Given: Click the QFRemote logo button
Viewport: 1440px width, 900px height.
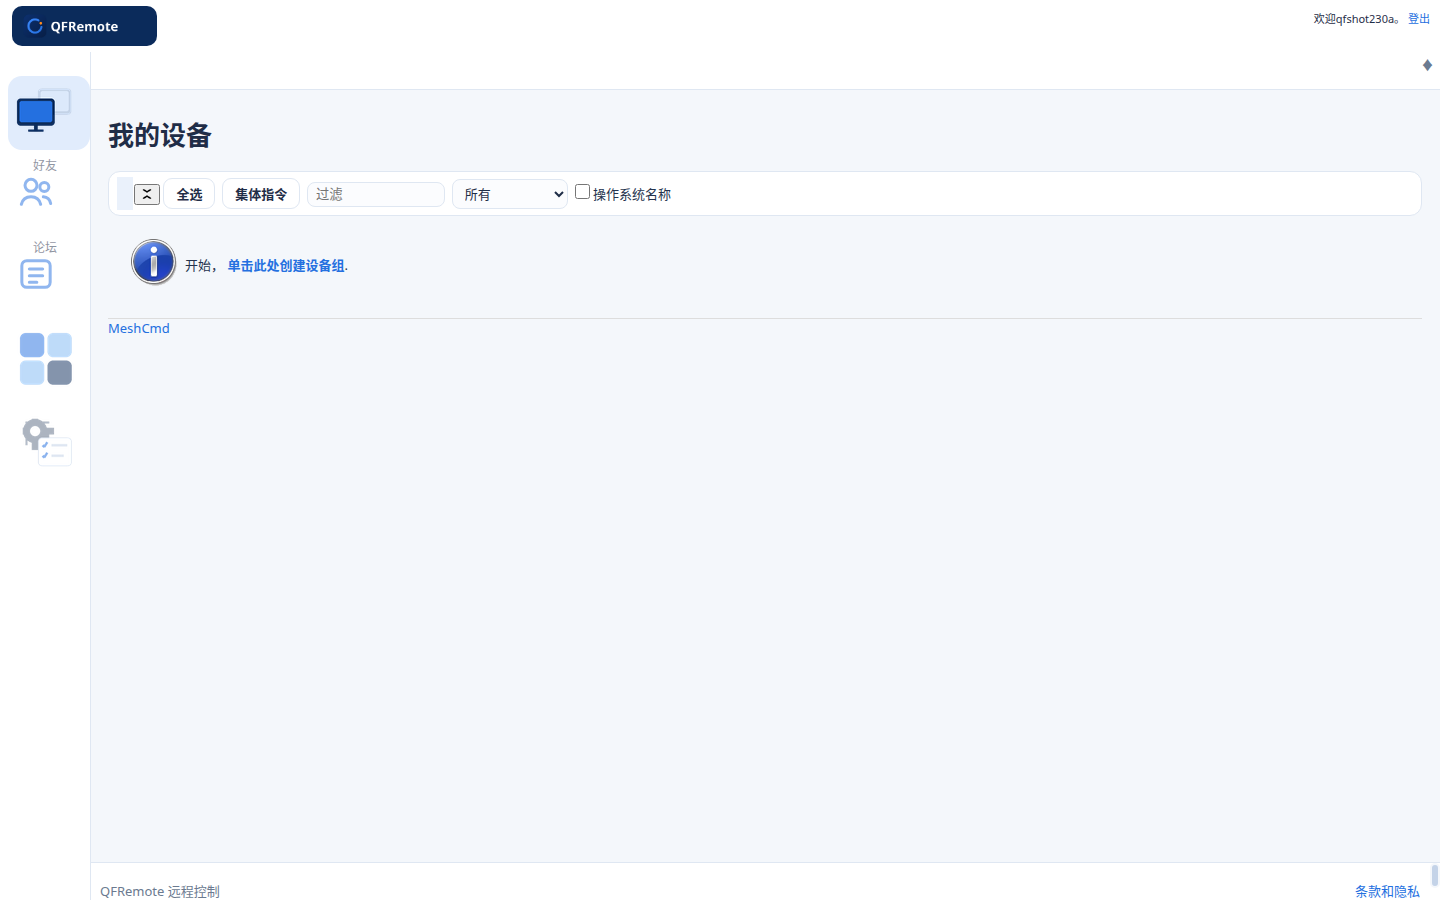Looking at the screenshot, I should click(x=84, y=26).
